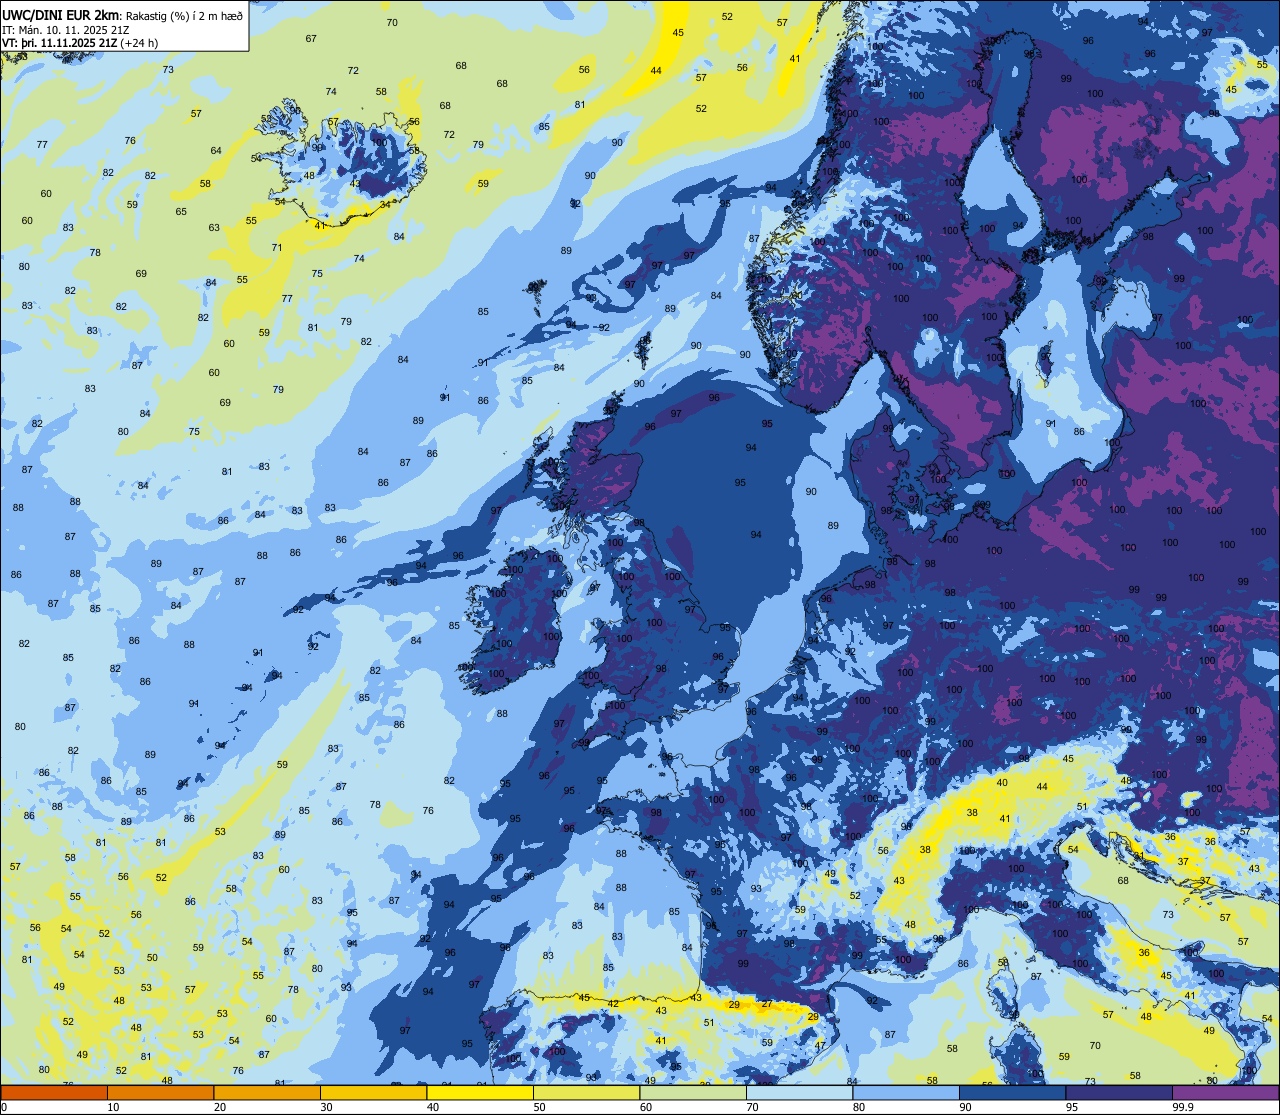Click the '31' humidity value on the Adriatic coast

(x=1138, y=856)
